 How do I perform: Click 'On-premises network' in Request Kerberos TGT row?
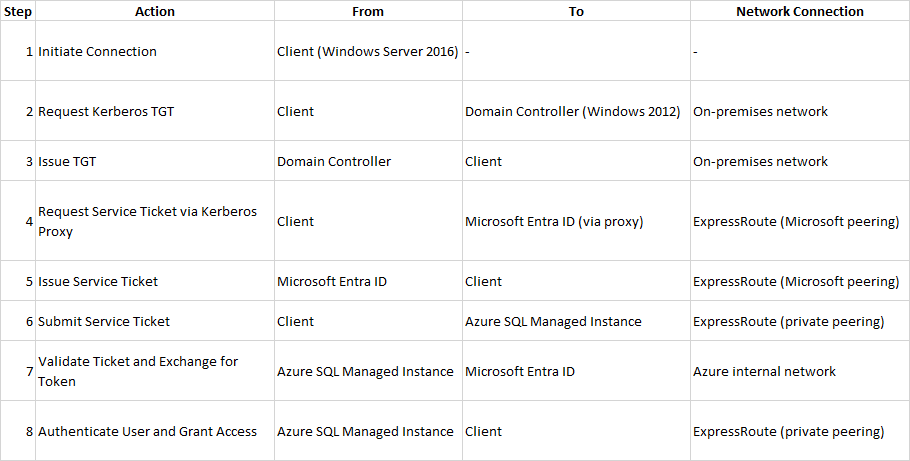pyautogui.click(x=800, y=111)
